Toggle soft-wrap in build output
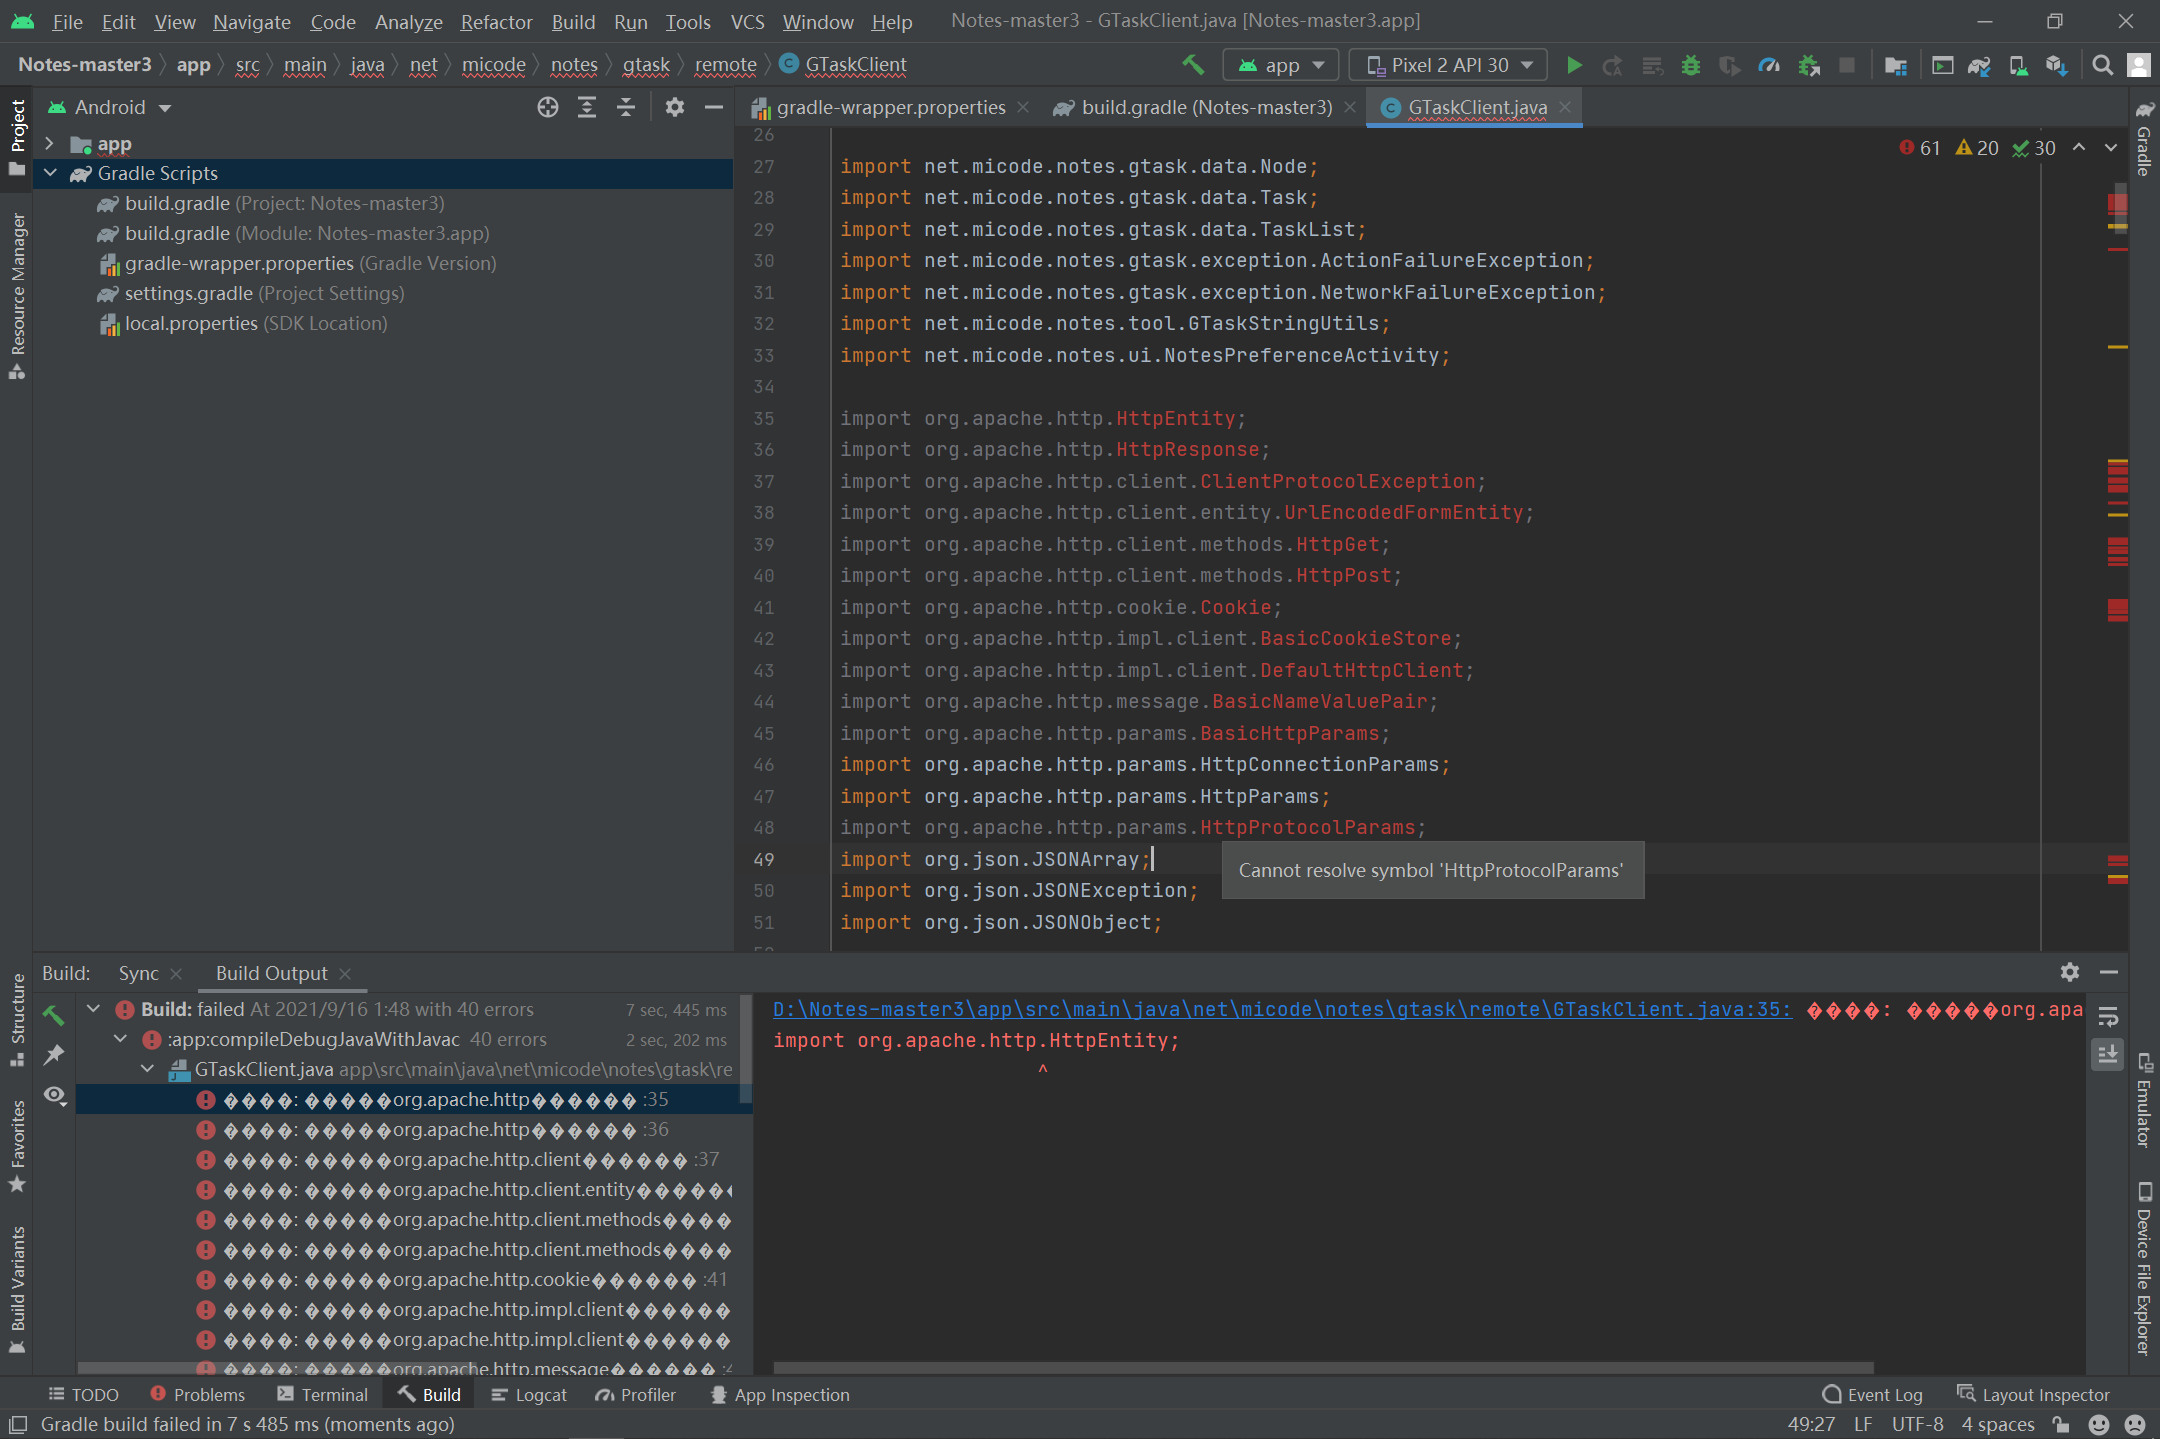 (2107, 1016)
